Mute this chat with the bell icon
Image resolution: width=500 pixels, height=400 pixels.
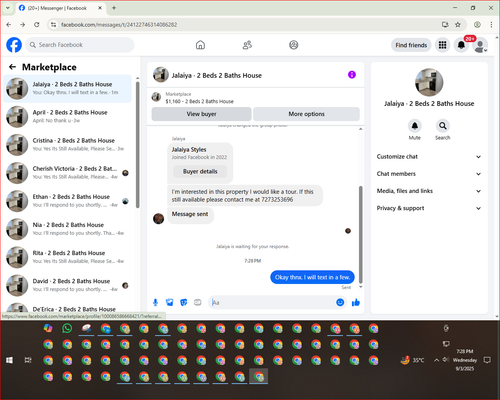(415, 126)
